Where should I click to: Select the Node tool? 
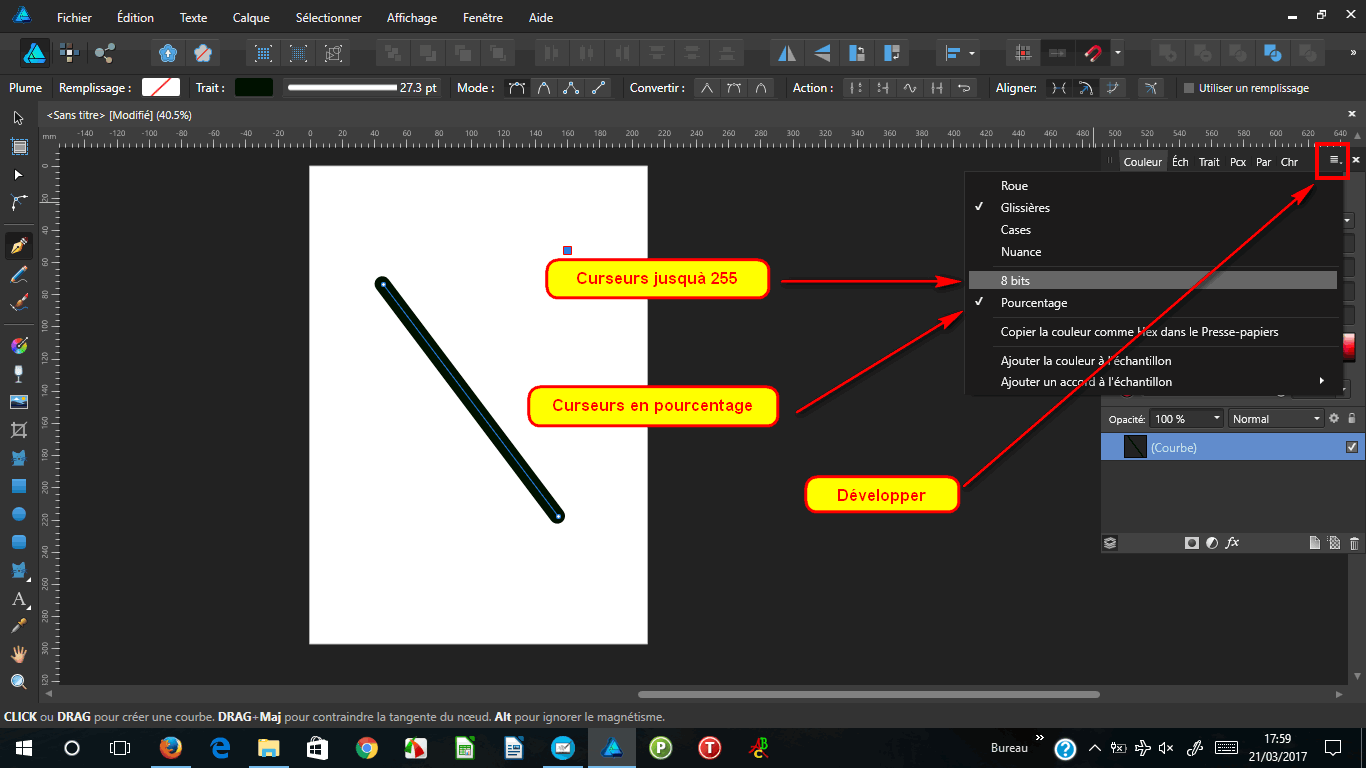click(x=18, y=174)
